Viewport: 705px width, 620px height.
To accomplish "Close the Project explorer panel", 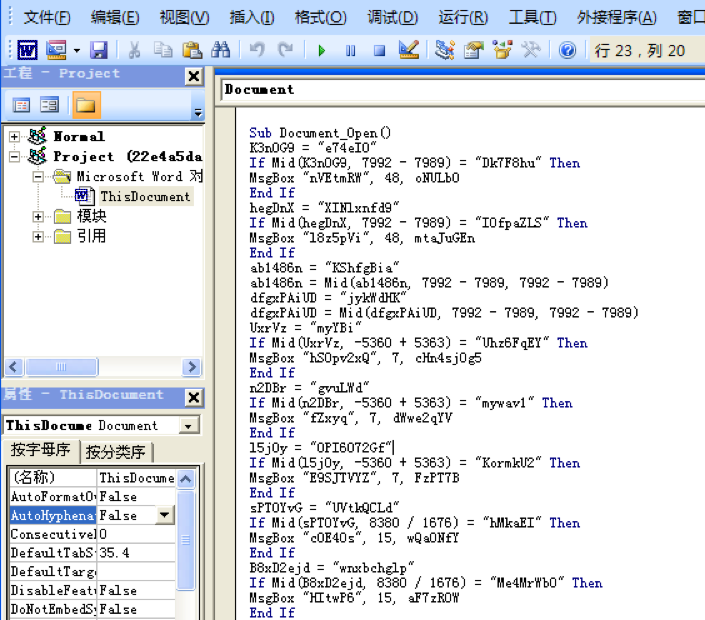I will (x=194, y=76).
